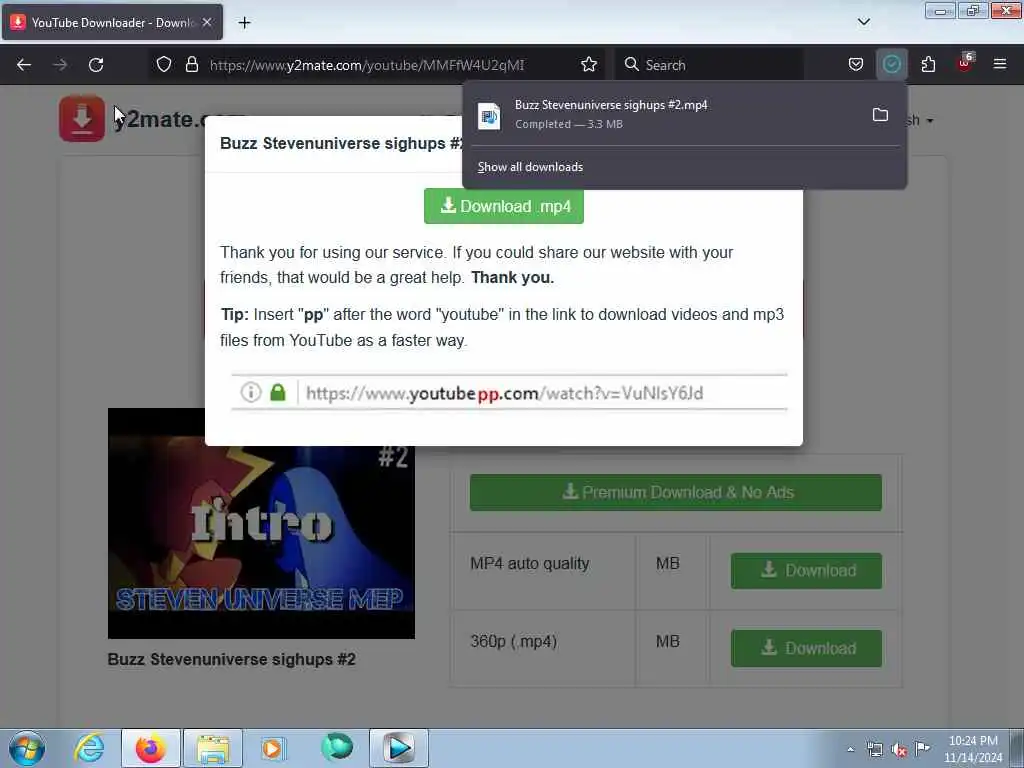Click the muted volume tray icon
Image resolution: width=1024 pixels, height=768 pixels.
(899, 750)
